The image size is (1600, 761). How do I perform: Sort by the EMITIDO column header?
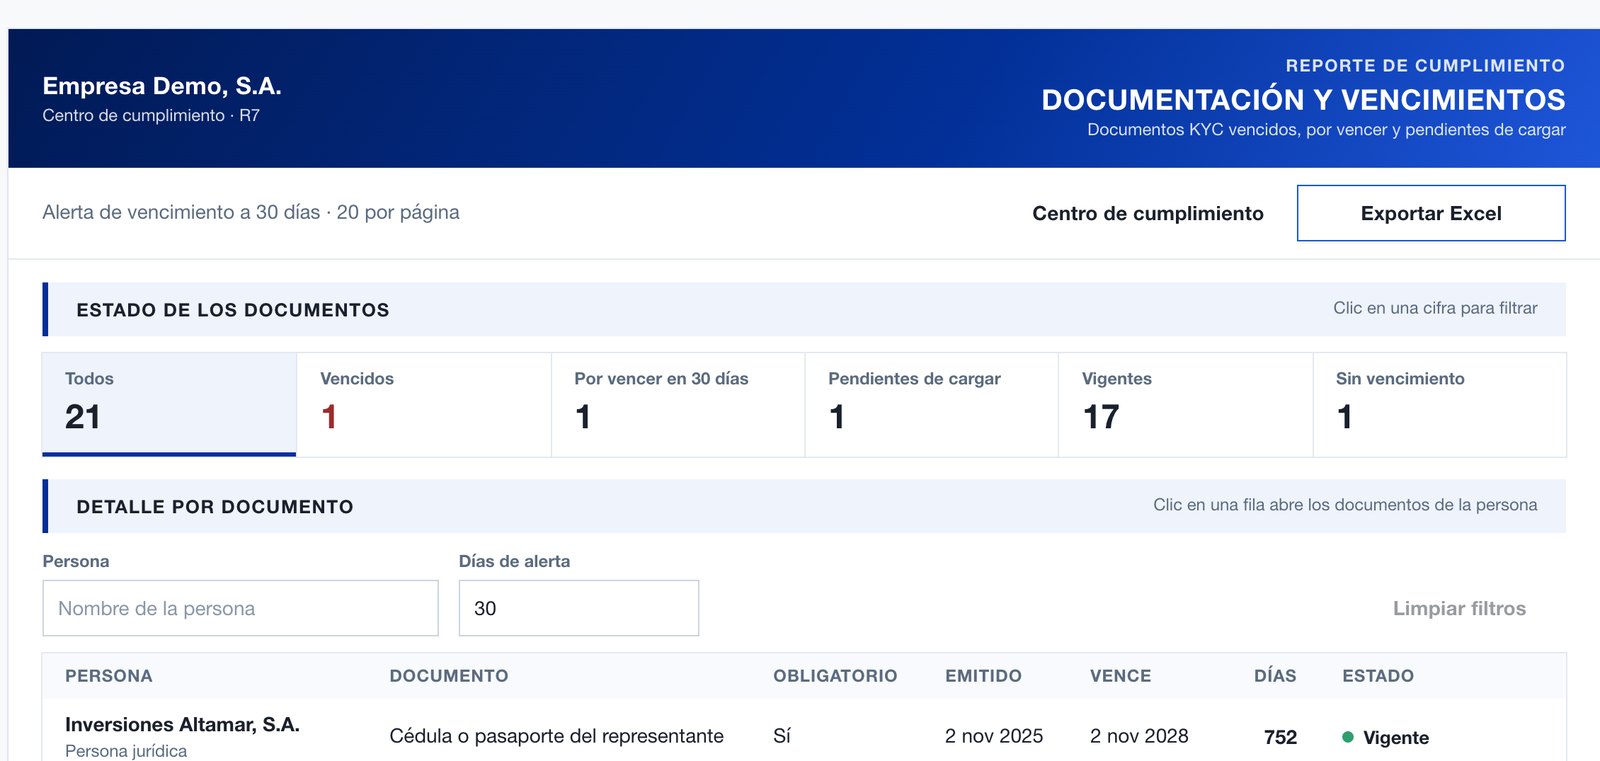click(x=983, y=676)
